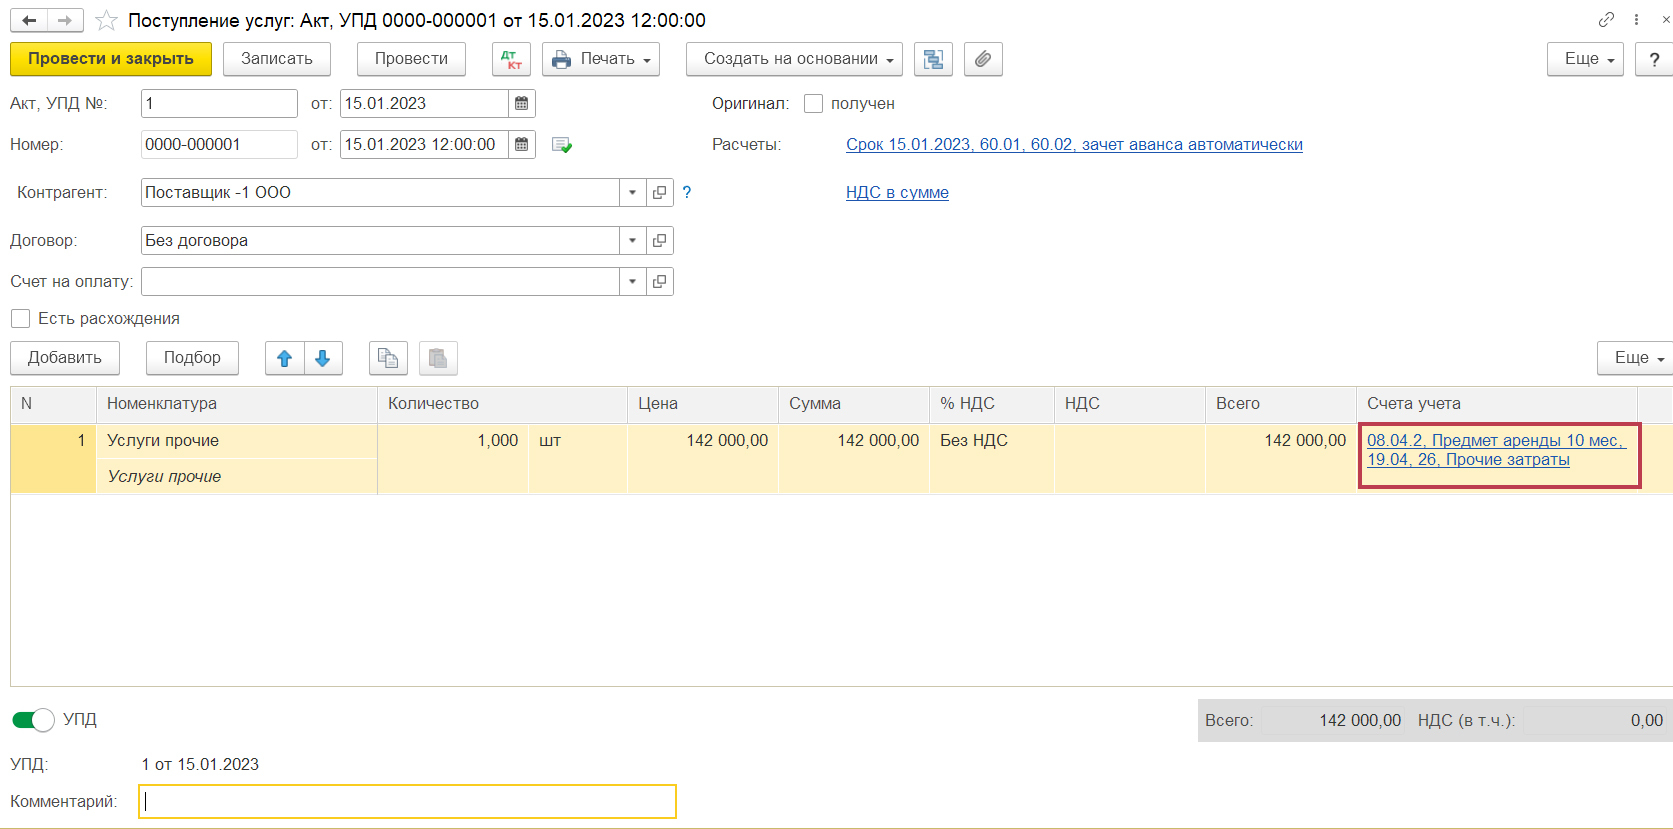Copy selected table rows icon
The image size is (1673, 829).
coord(388,358)
